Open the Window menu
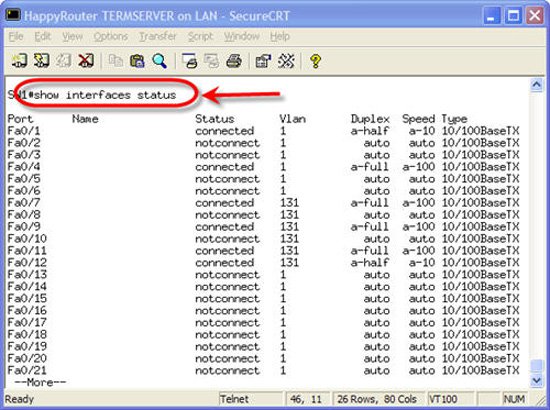The width and height of the screenshot is (550, 410). (x=242, y=36)
